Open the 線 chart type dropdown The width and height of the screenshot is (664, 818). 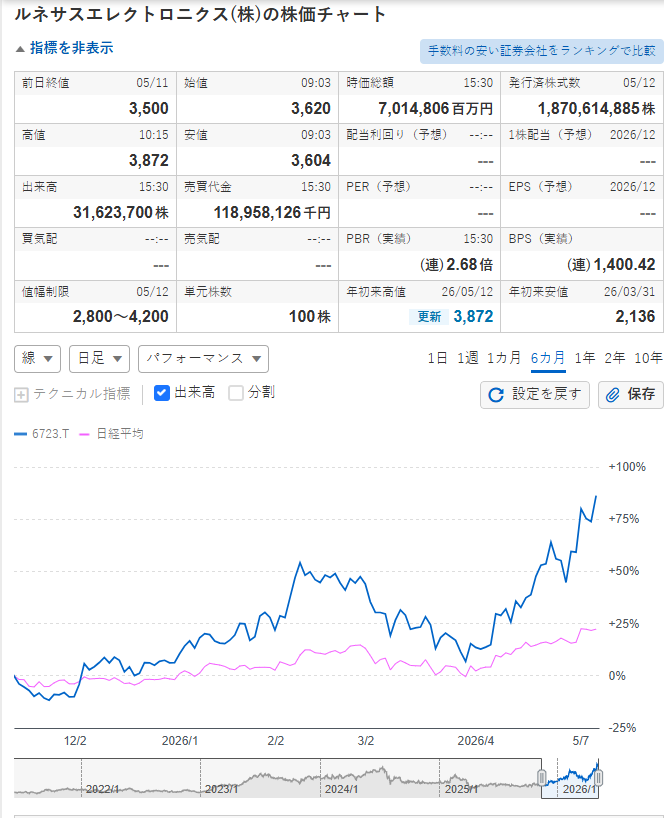(x=38, y=359)
